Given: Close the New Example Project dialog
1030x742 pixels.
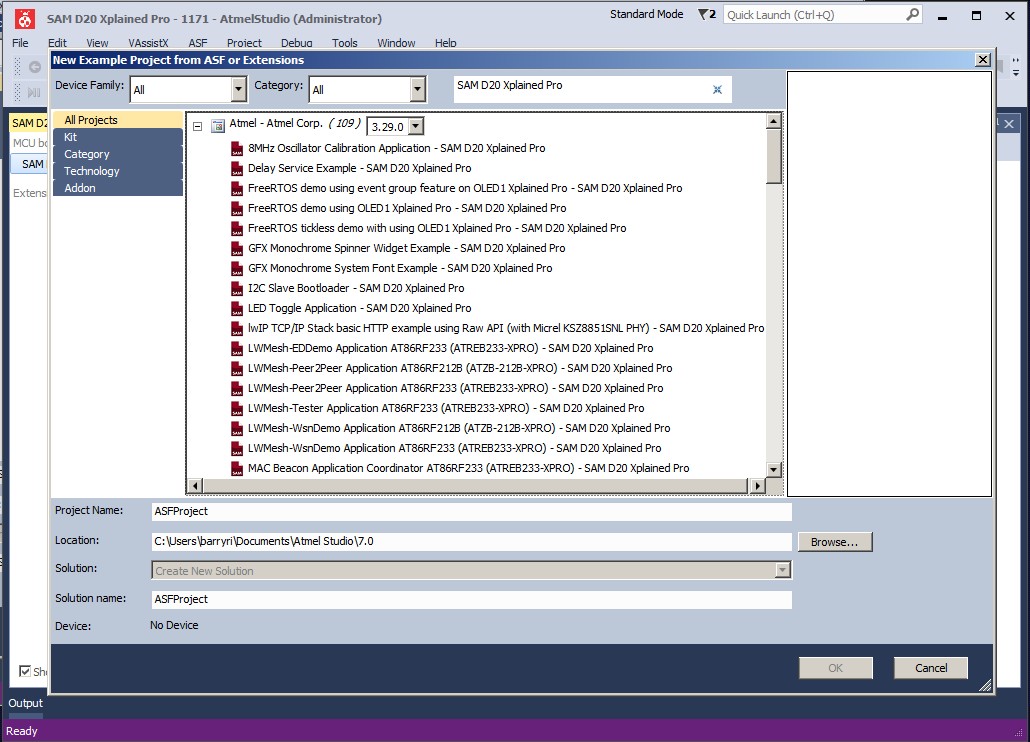Looking at the screenshot, I should tap(983, 60).
